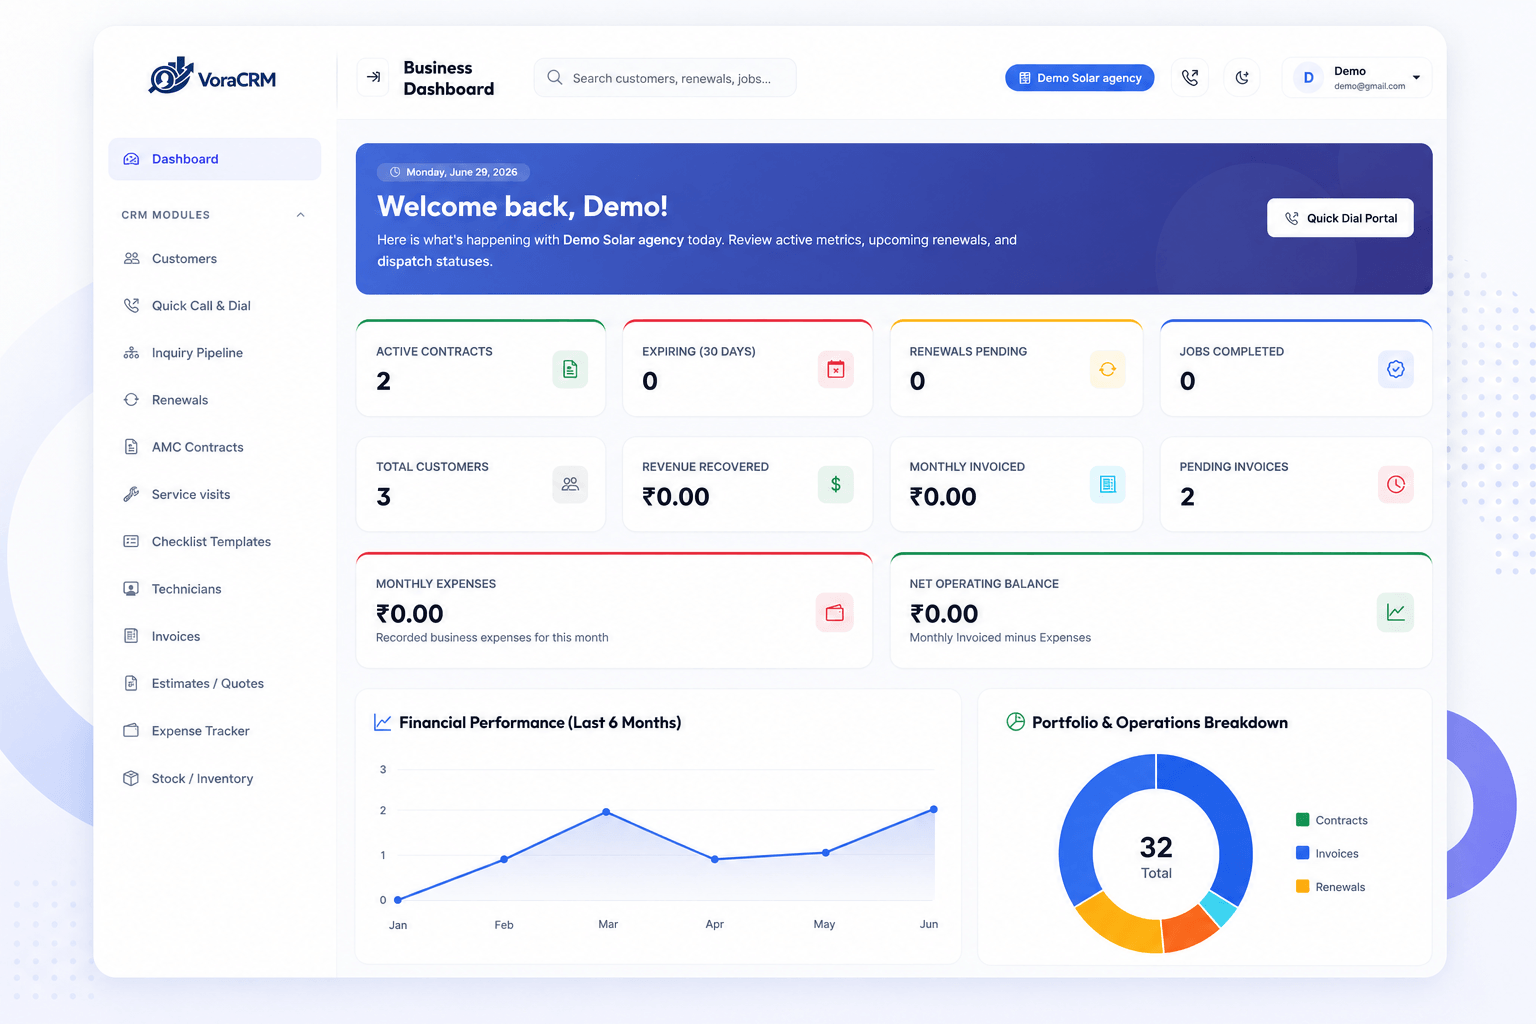
Task: Click the Stock / Inventory box icon
Action: coord(131,779)
